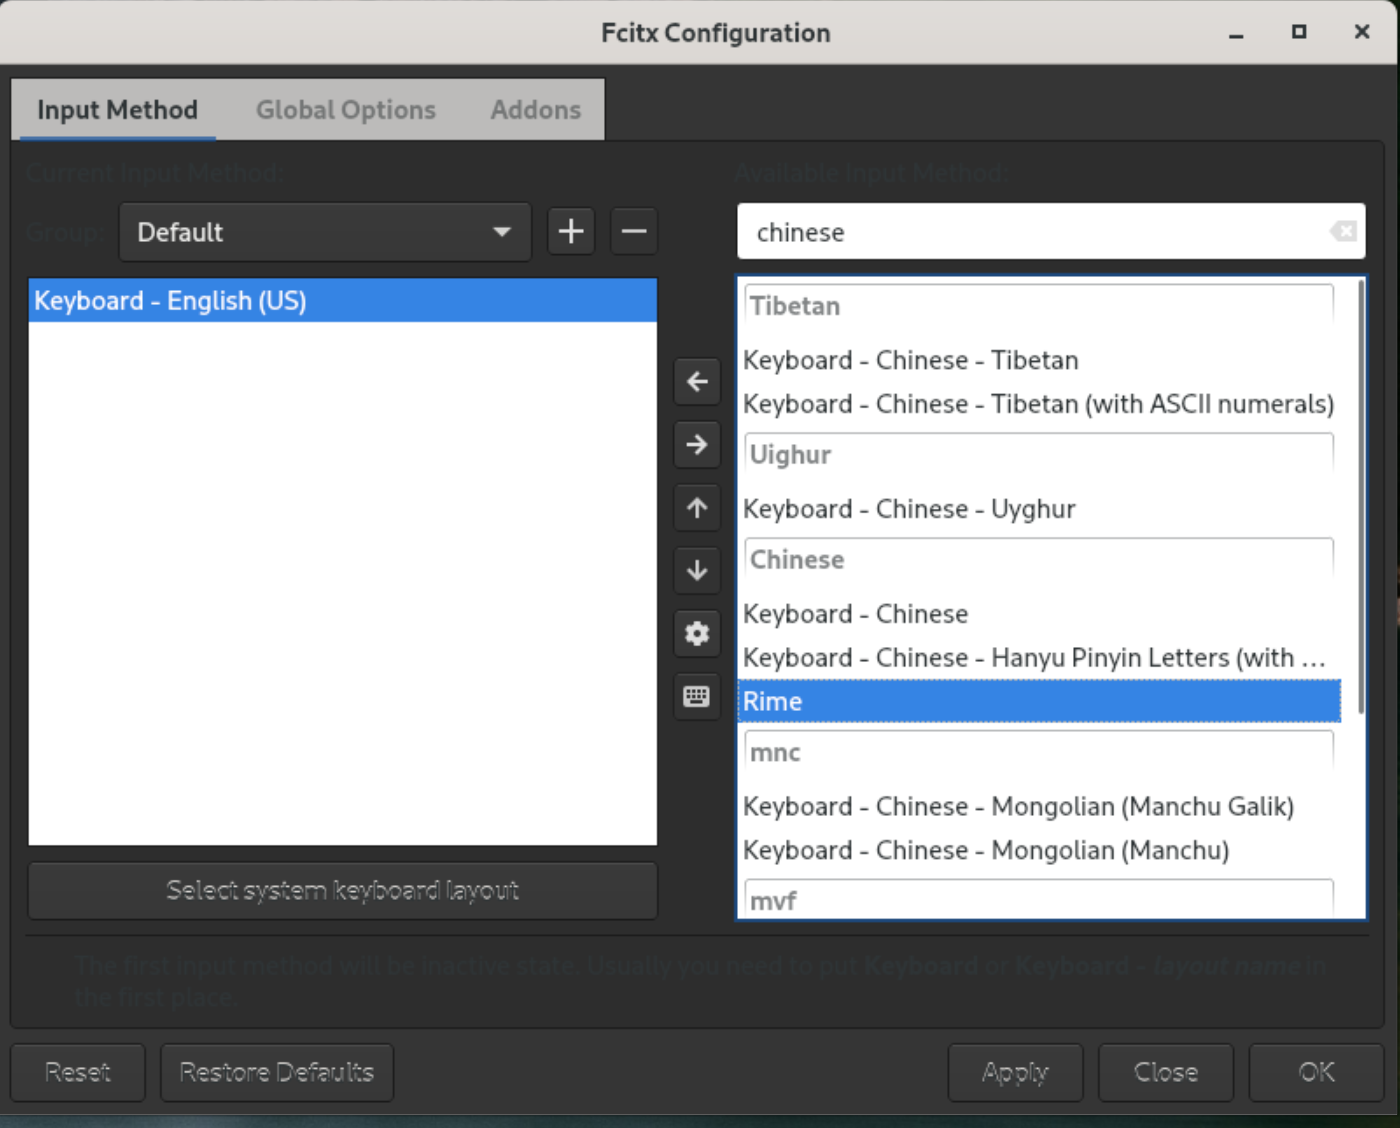Move selected input method down

(x=697, y=571)
